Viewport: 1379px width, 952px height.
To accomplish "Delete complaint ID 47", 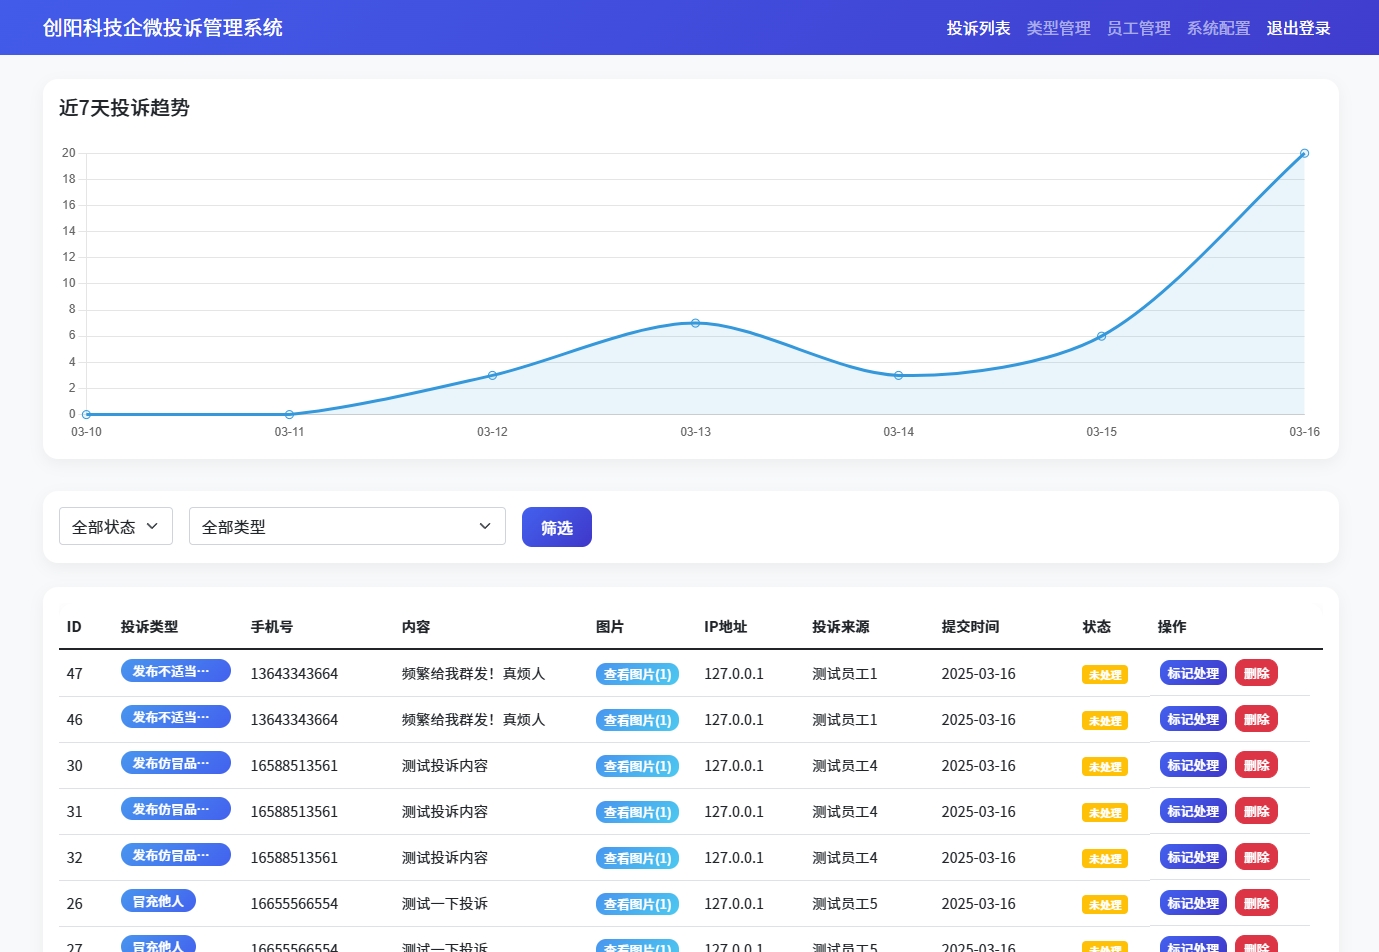I will pyautogui.click(x=1256, y=673).
